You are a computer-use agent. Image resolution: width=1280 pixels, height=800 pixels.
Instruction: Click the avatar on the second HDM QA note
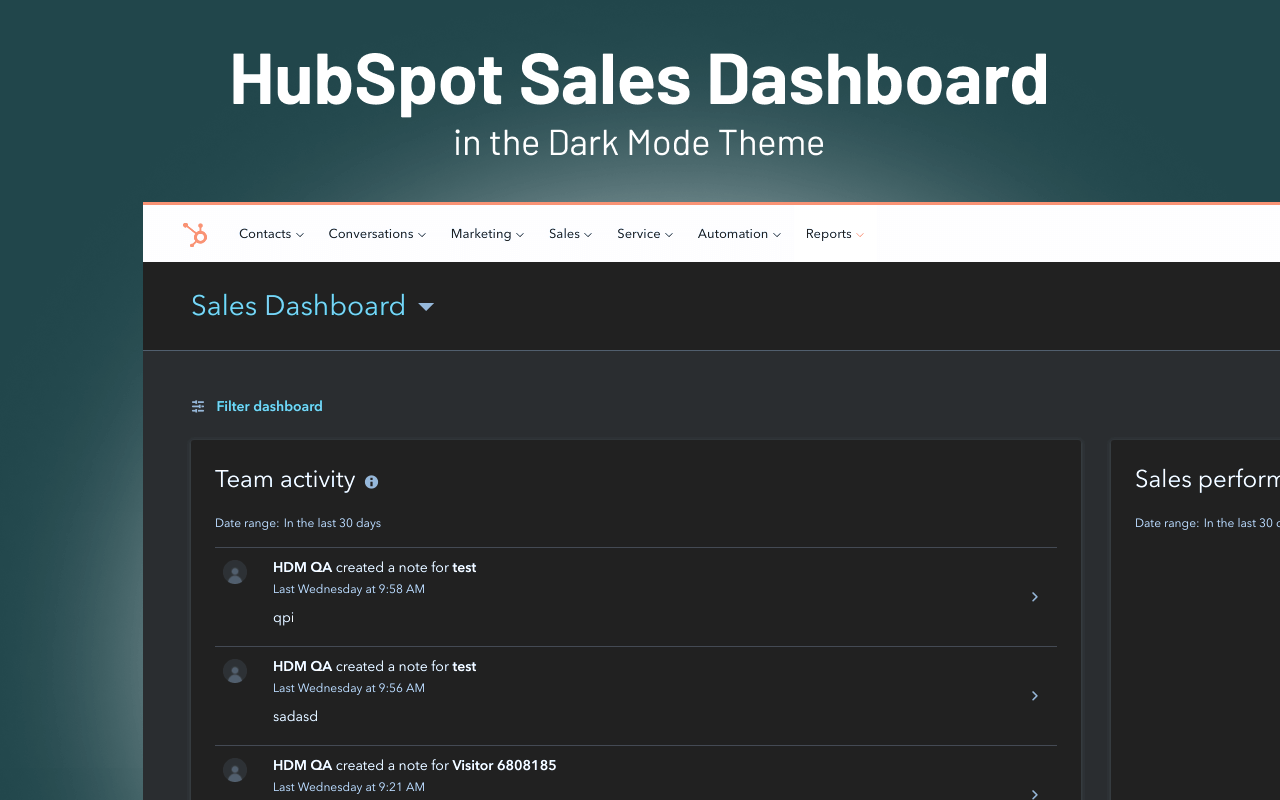pos(234,671)
